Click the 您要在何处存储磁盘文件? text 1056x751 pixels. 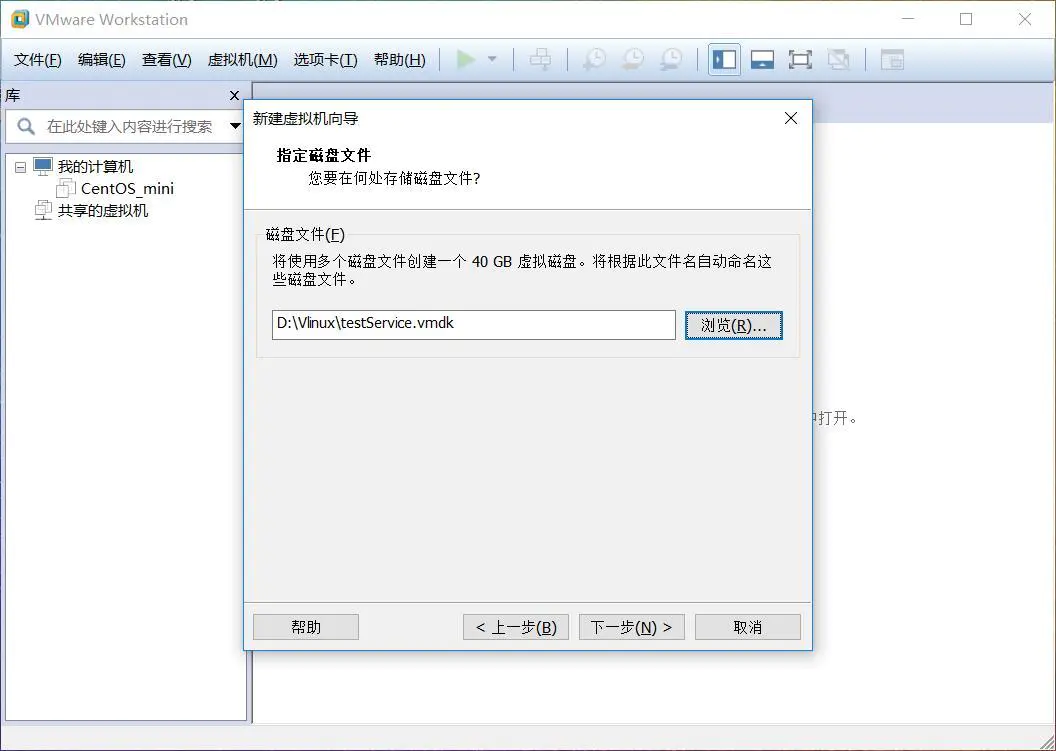394,178
